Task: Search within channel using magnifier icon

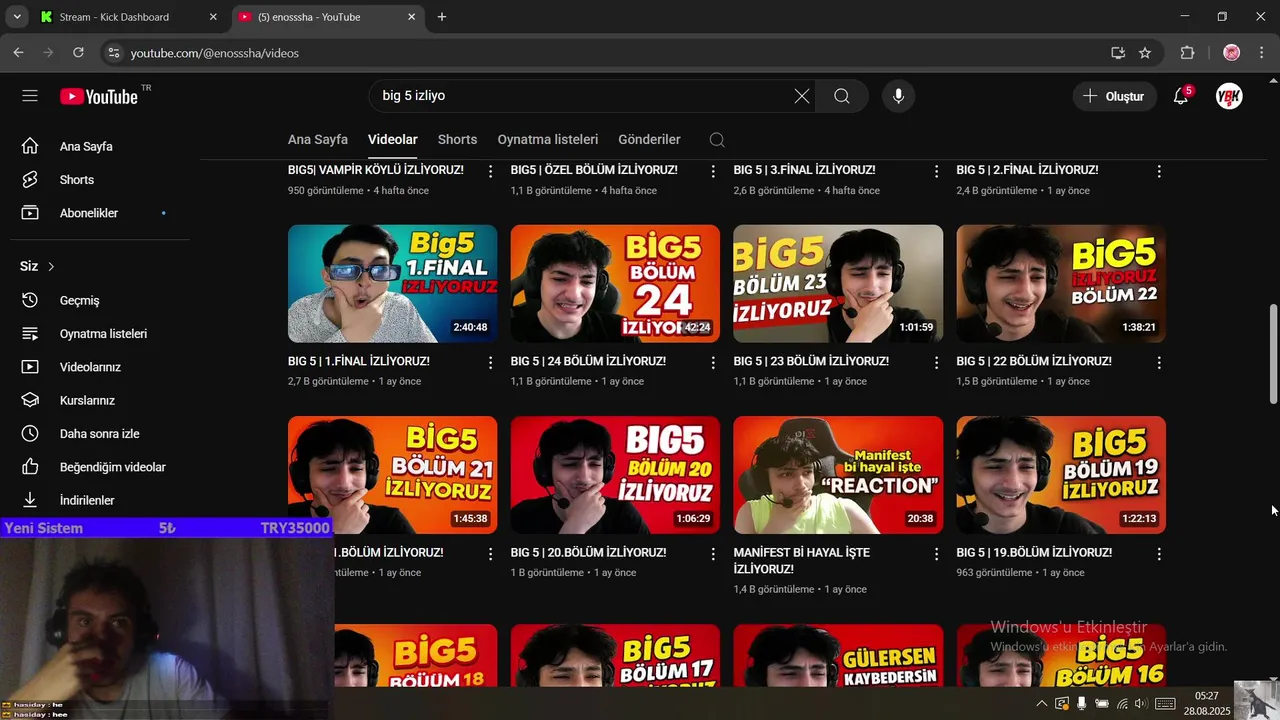Action: click(x=717, y=140)
